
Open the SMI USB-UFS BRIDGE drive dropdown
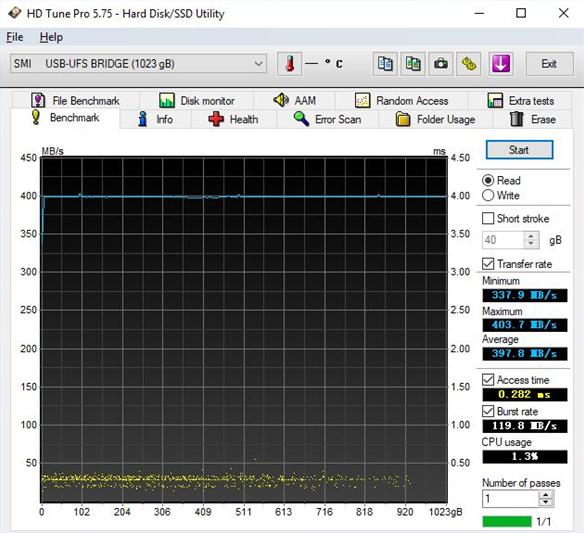pyautogui.click(x=139, y=64)
